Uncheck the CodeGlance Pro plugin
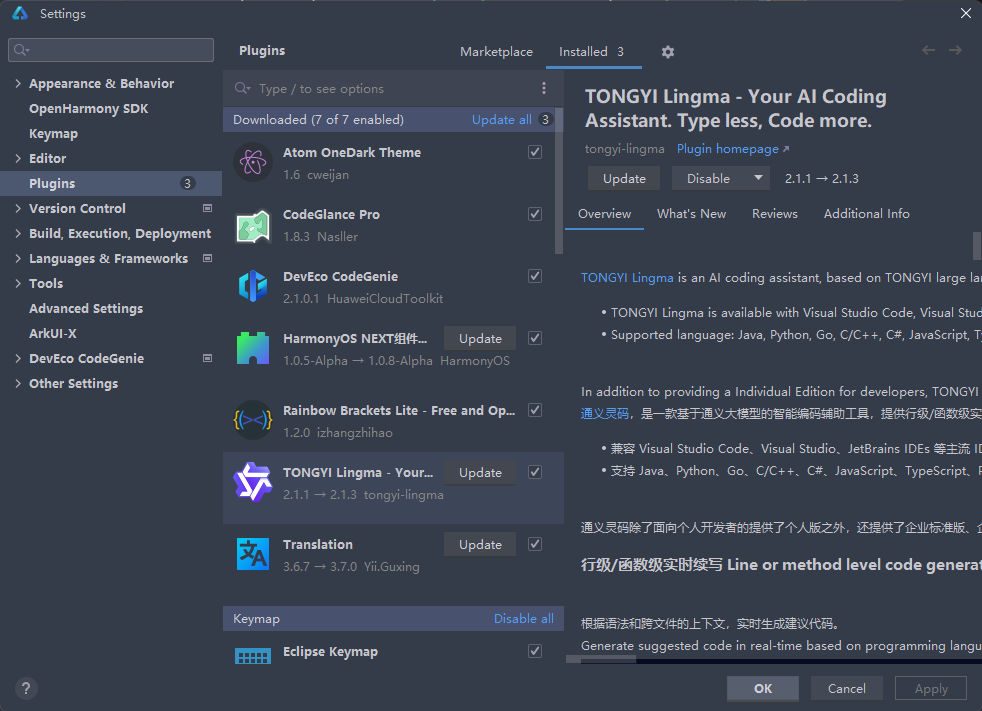Screen dimensions: 982x711 535,214
